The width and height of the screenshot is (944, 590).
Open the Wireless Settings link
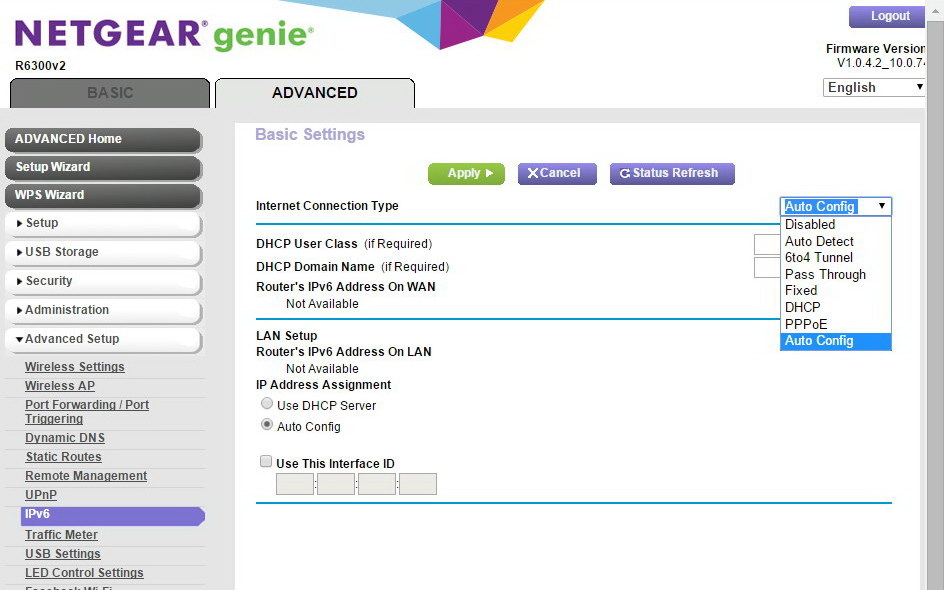75,367
